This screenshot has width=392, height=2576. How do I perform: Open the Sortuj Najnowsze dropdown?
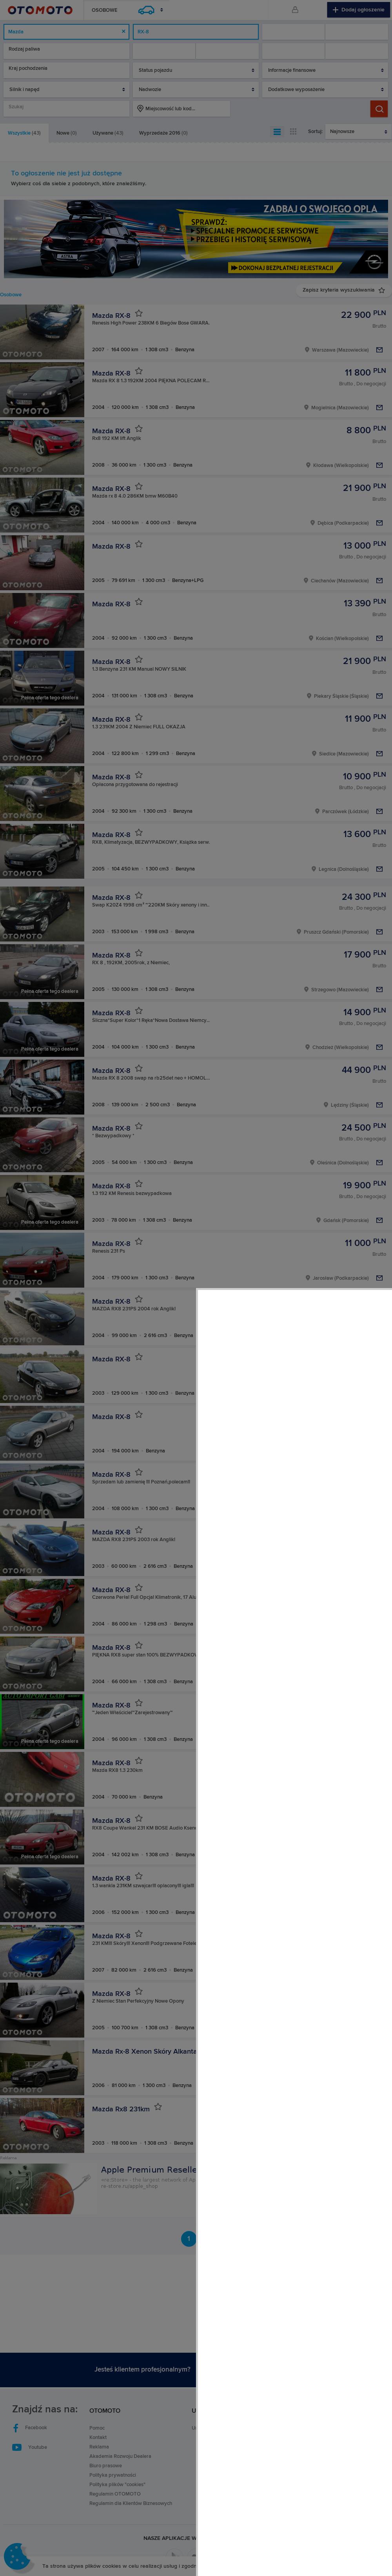pyautogui.click(x=357, y=131)
